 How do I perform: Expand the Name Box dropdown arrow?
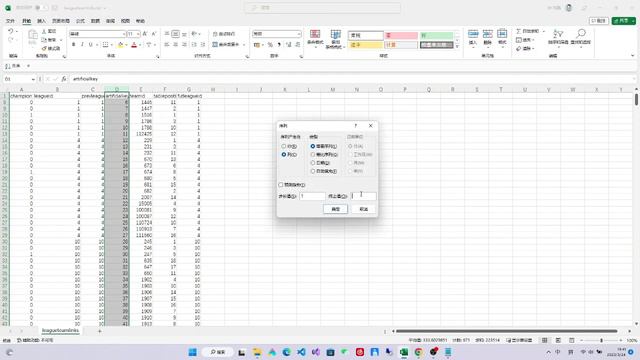point(33,79)
